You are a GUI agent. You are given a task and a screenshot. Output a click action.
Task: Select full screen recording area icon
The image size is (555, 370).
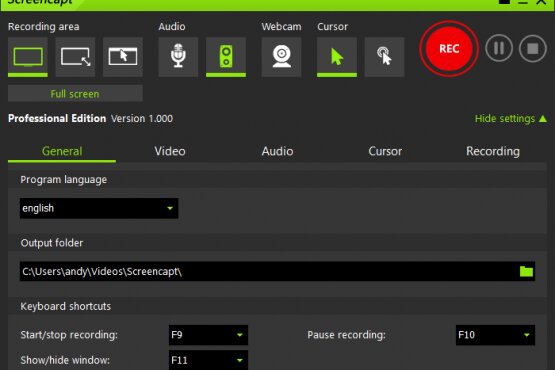pos(28,57)
